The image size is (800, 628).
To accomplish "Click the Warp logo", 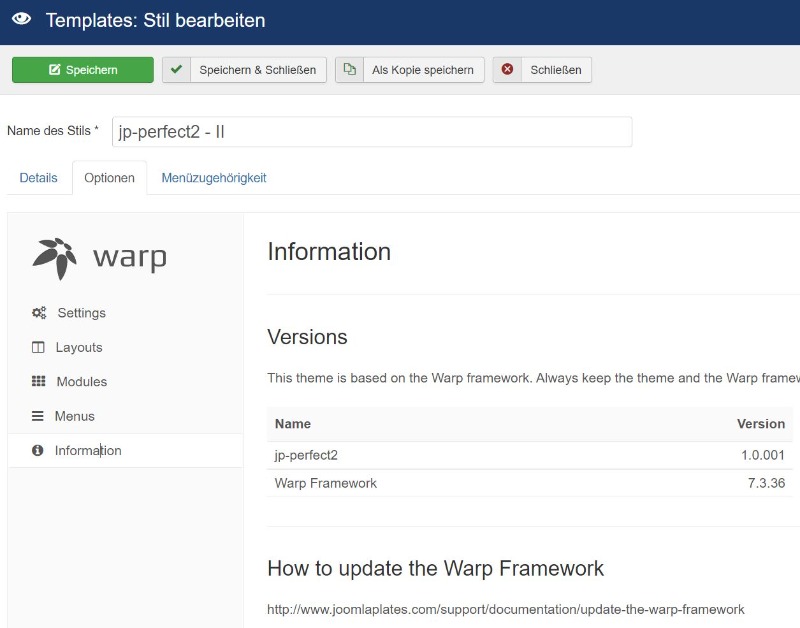I will point(99,258).
